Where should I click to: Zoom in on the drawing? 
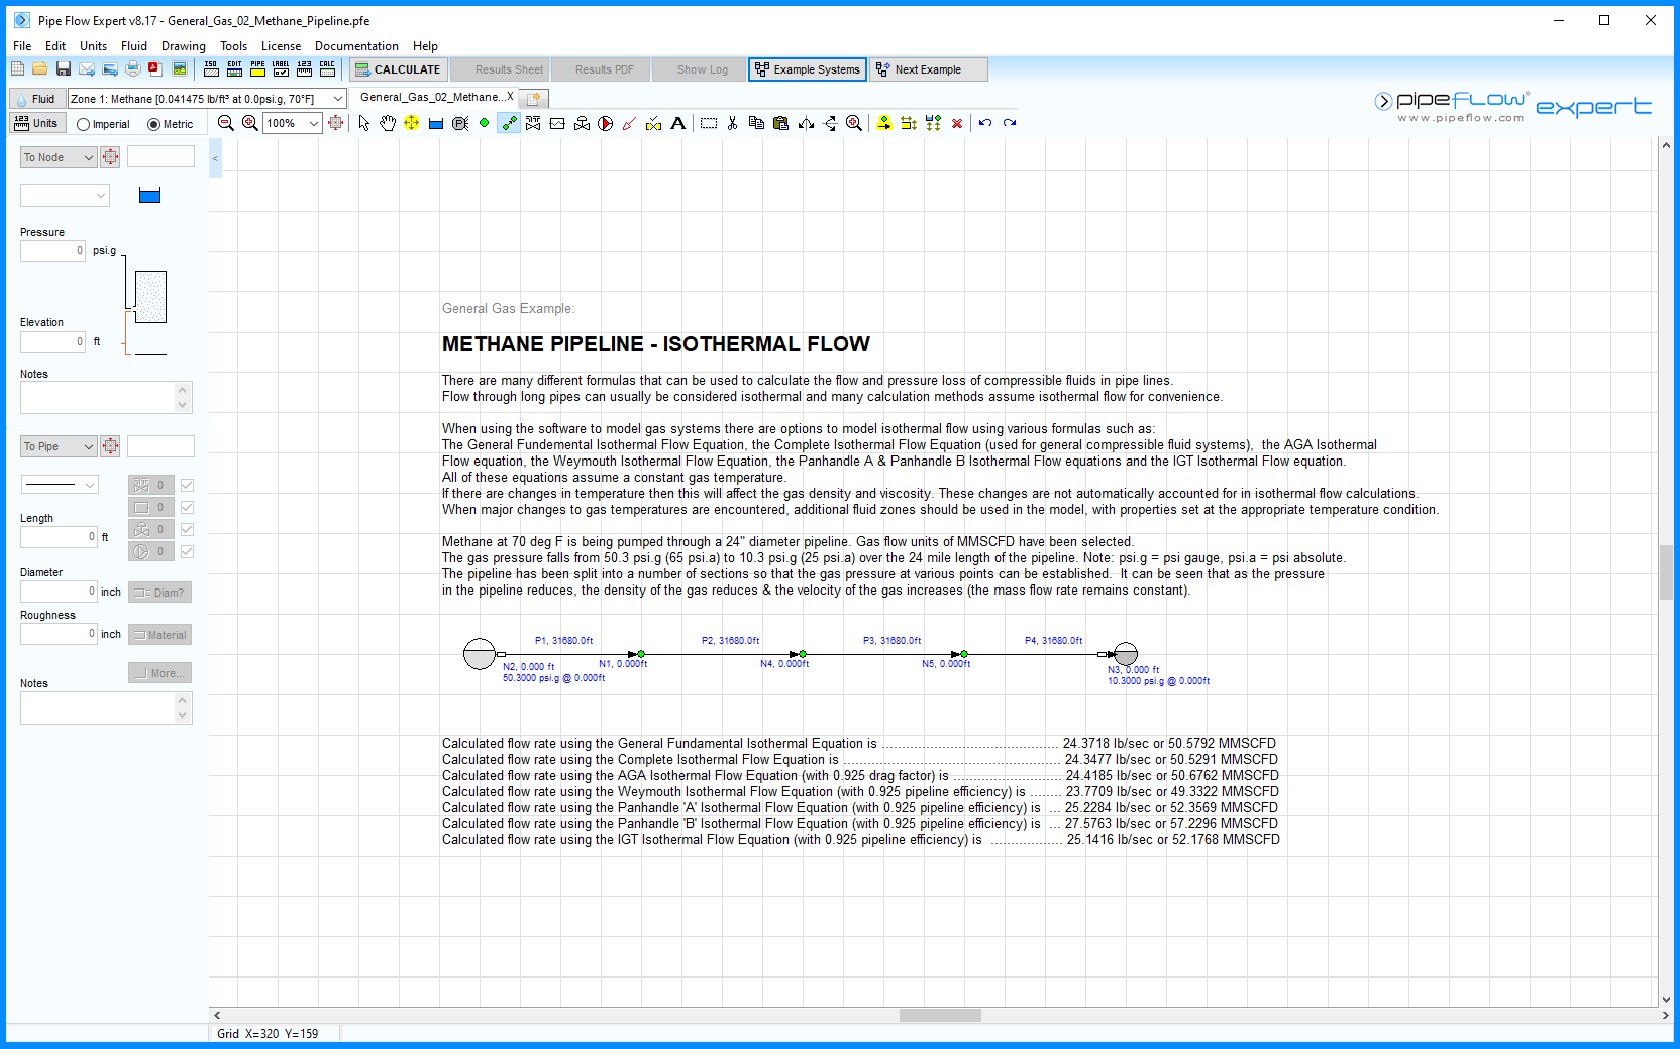tap(250, 123)
